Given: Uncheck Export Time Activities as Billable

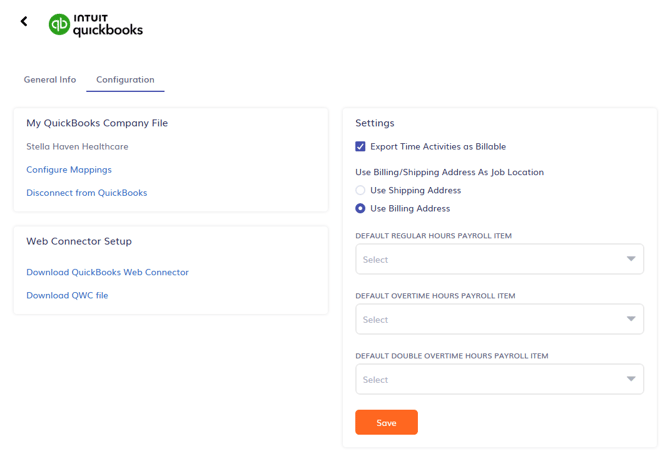Looking at the screenshot, I should pos(361,147).
